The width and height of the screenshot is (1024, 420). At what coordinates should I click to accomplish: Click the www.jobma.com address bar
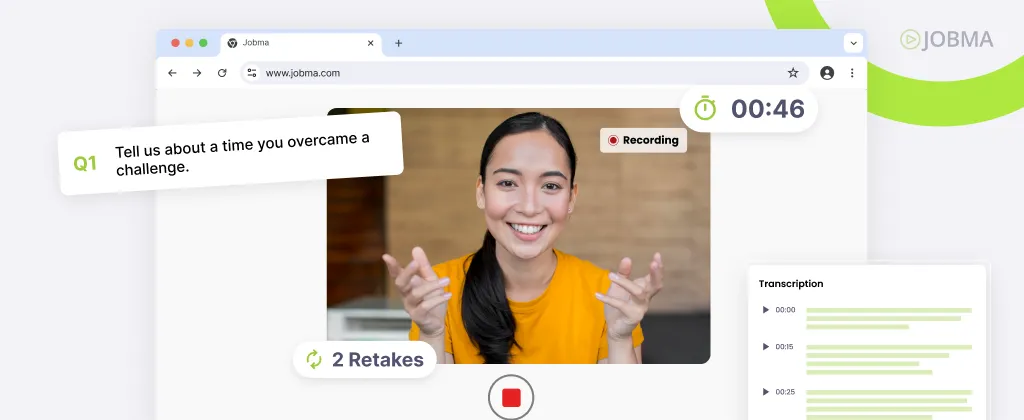[500, 73]
